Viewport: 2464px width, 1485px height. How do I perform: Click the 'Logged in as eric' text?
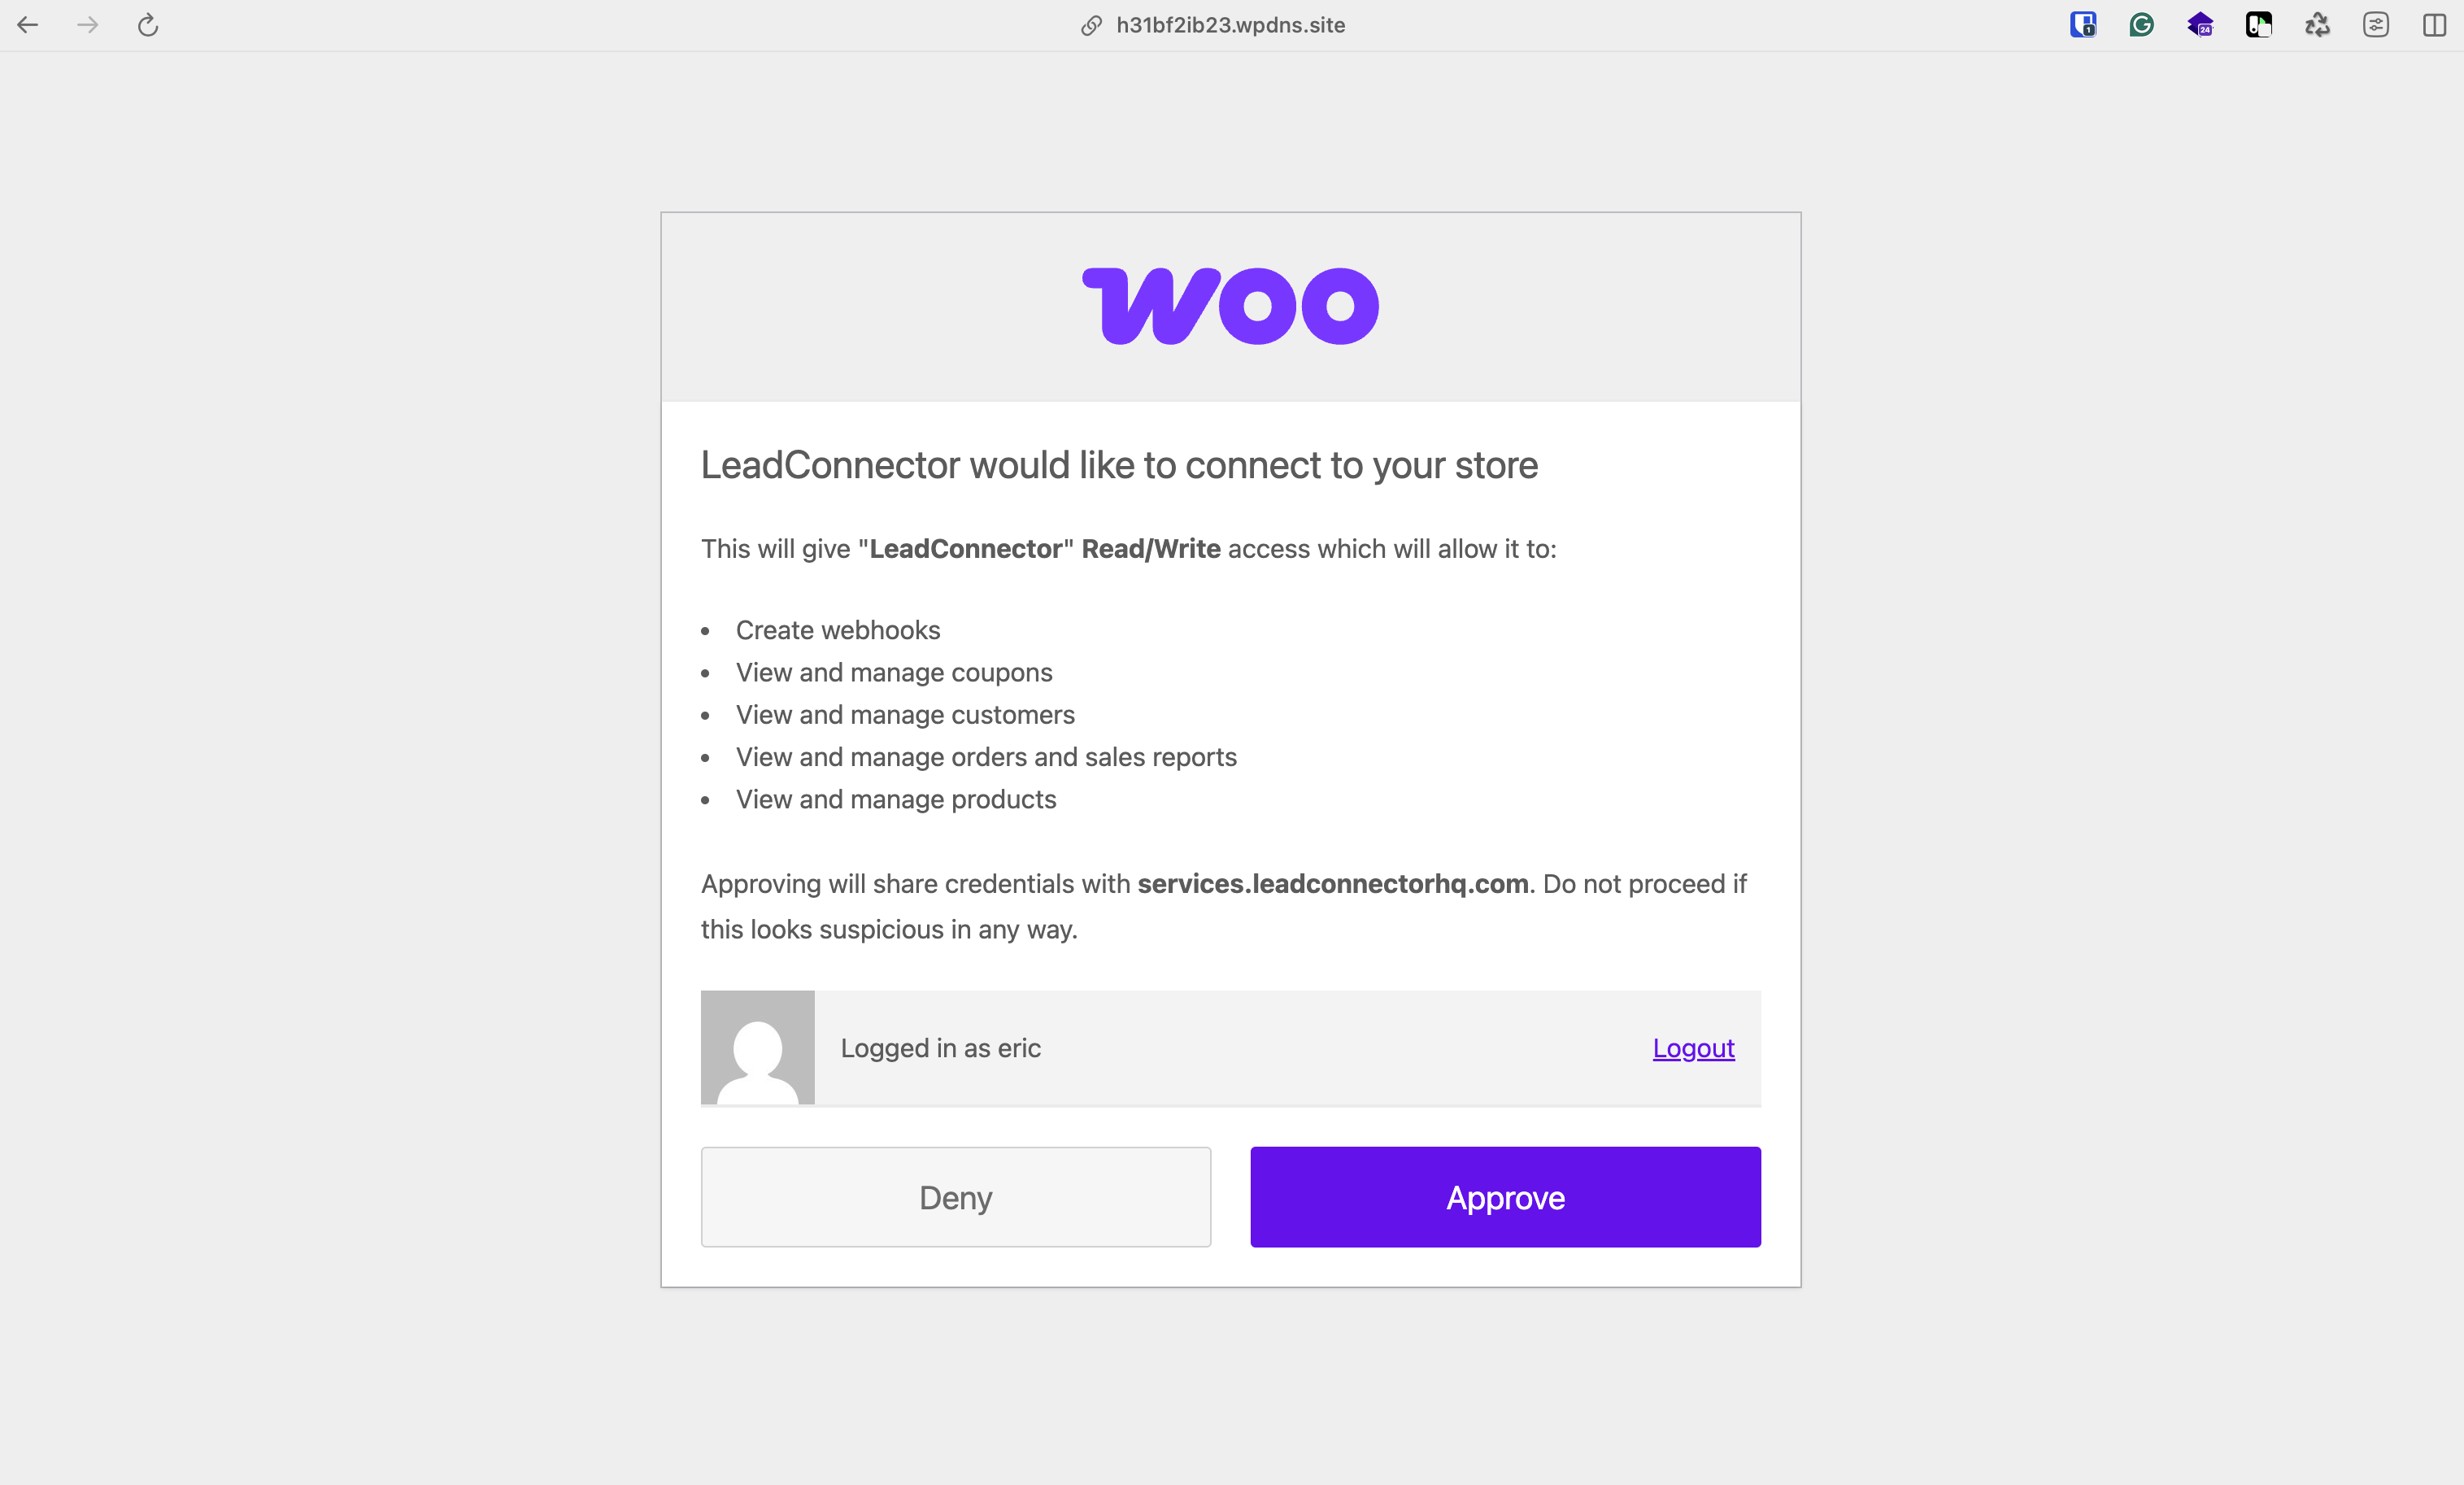pyautogui.click(x=941, y=1048)
